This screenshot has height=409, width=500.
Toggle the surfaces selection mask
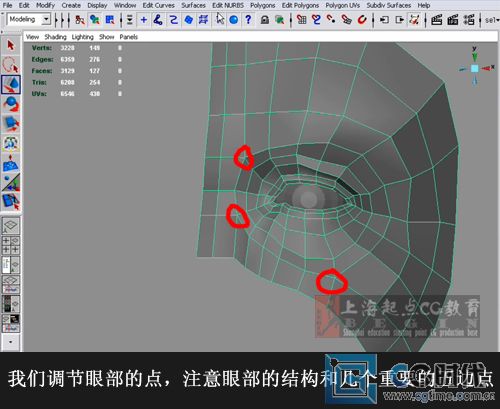coord(188,20)
